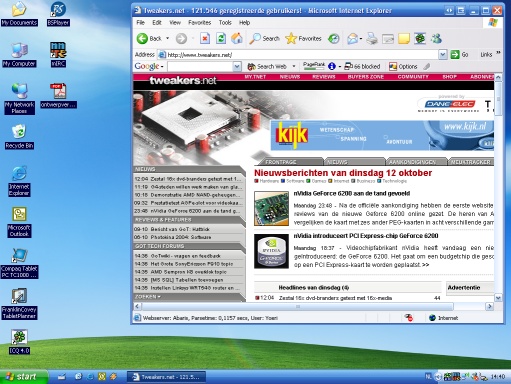Click the yellow note toolbar icon
This screenshot has height=384, width=511.
pyautogui.click(x=404, y=39)
